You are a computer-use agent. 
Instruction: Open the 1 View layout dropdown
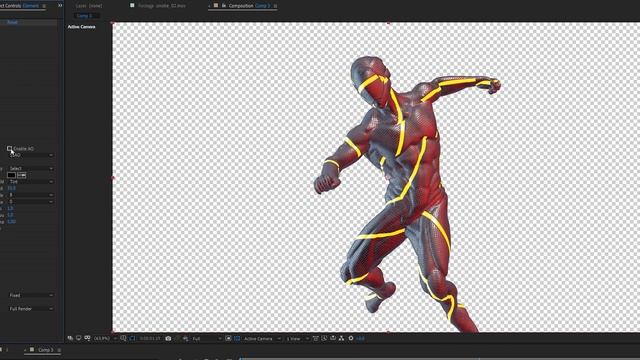[298, 338]
